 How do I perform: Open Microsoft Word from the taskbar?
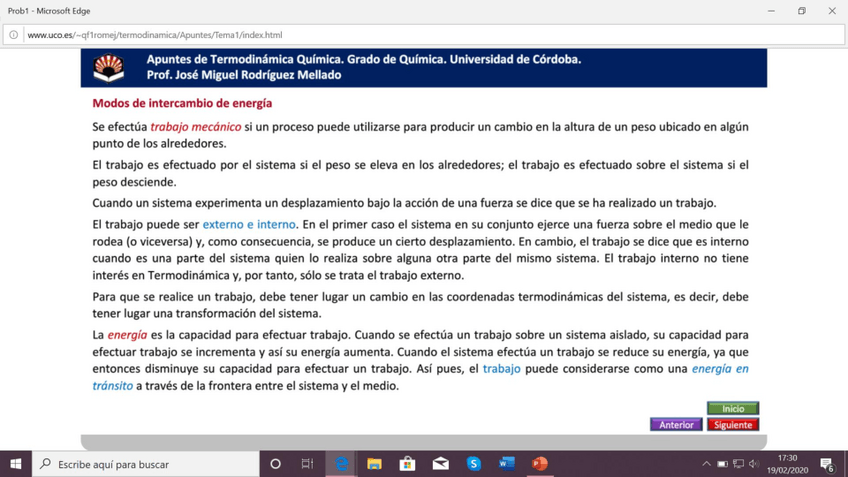(x=507, y=464)
